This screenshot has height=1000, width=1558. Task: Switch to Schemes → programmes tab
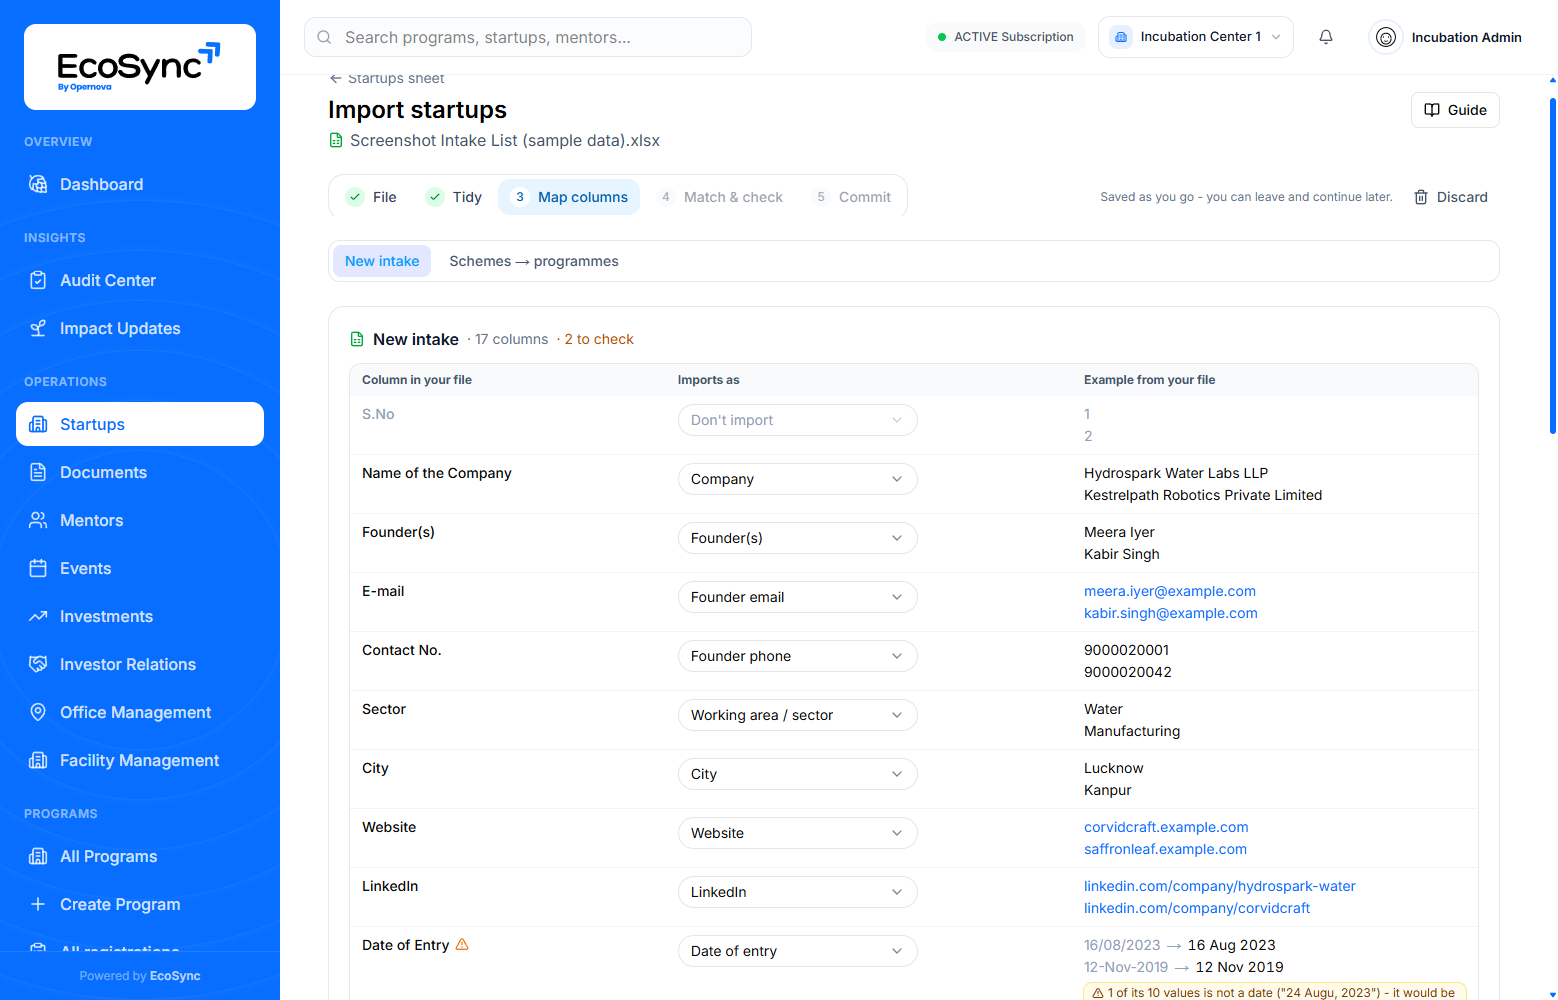pyautogui.click(x=534, y=261)
